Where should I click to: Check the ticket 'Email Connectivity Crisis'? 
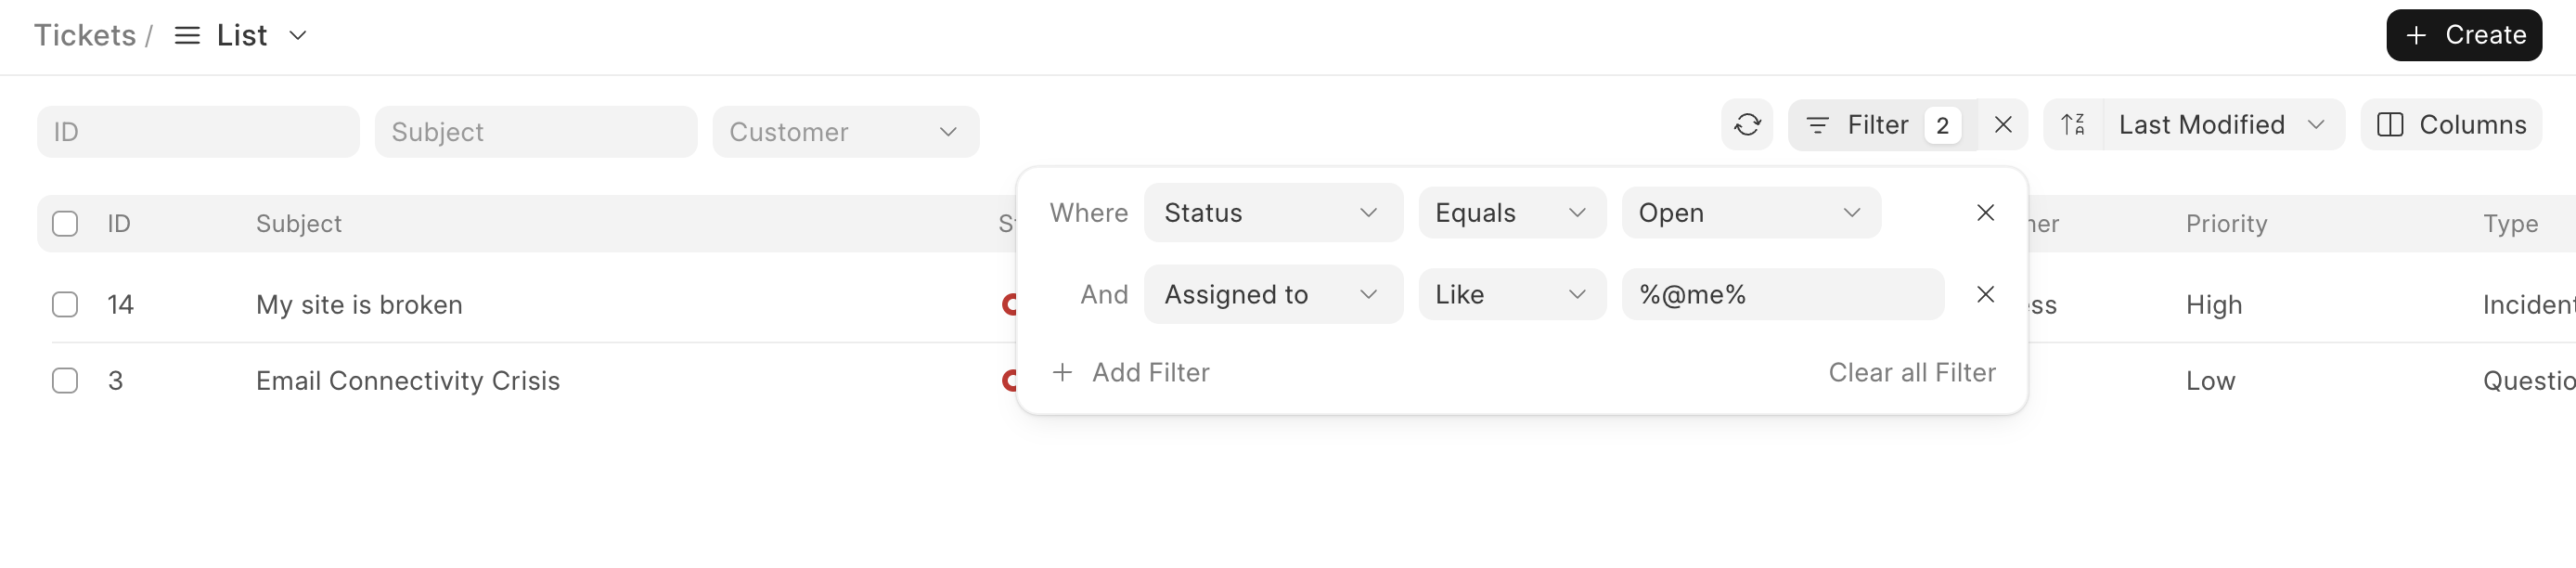64,380
